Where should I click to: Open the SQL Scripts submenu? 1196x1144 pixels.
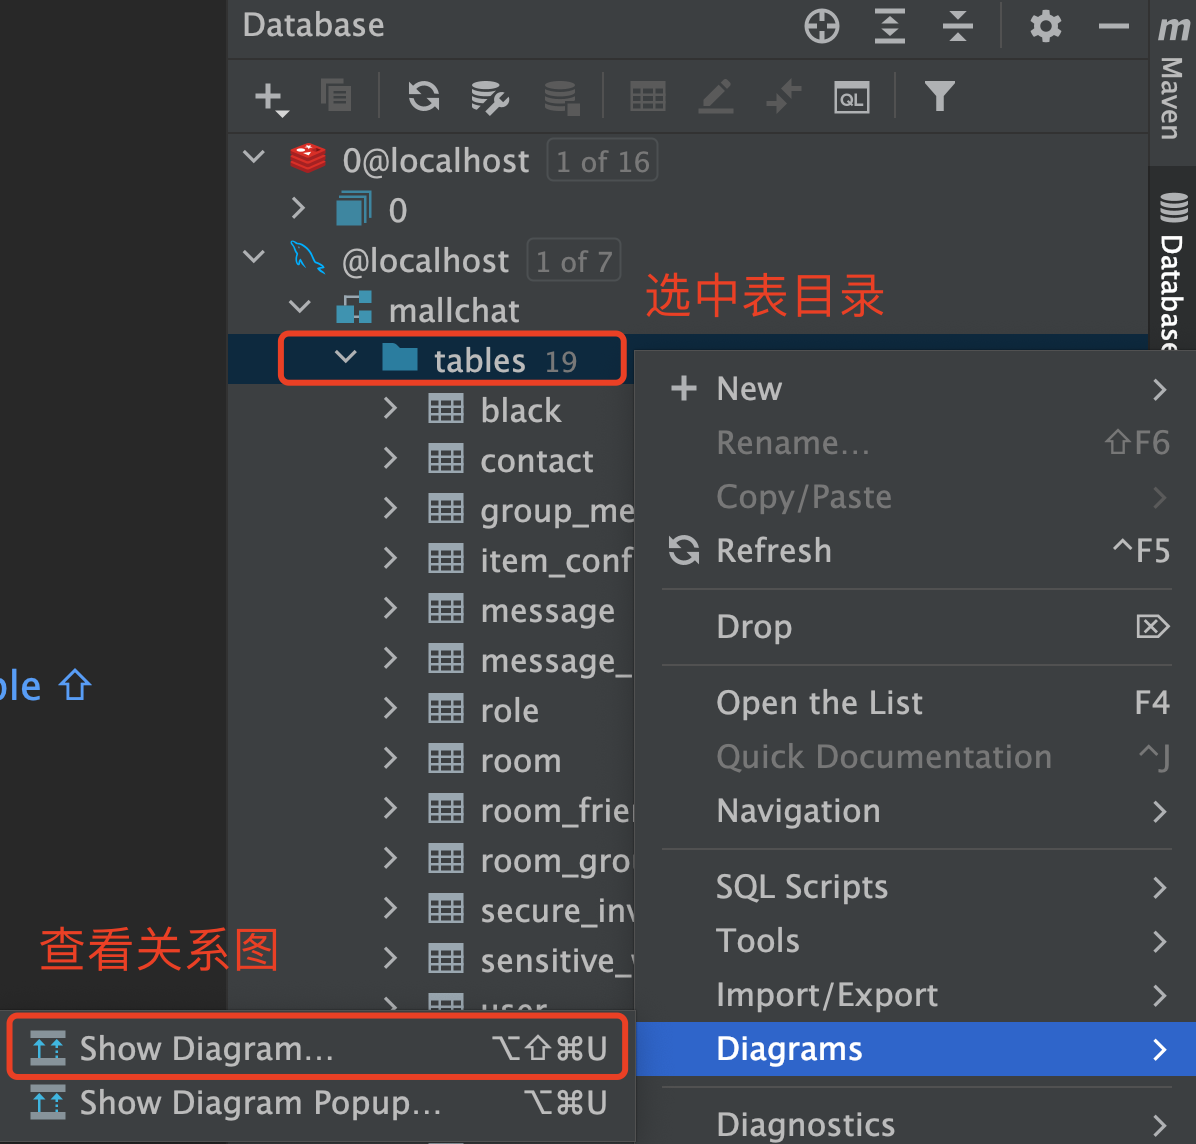pyautogui.click(x=917, y=887)
